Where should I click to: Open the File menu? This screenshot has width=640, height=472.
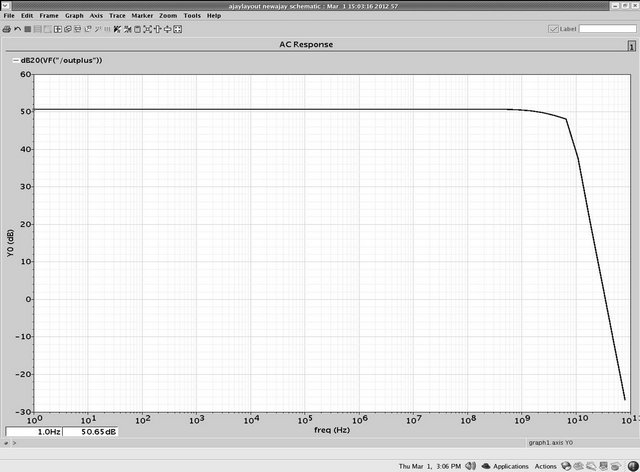pos(9,16)
